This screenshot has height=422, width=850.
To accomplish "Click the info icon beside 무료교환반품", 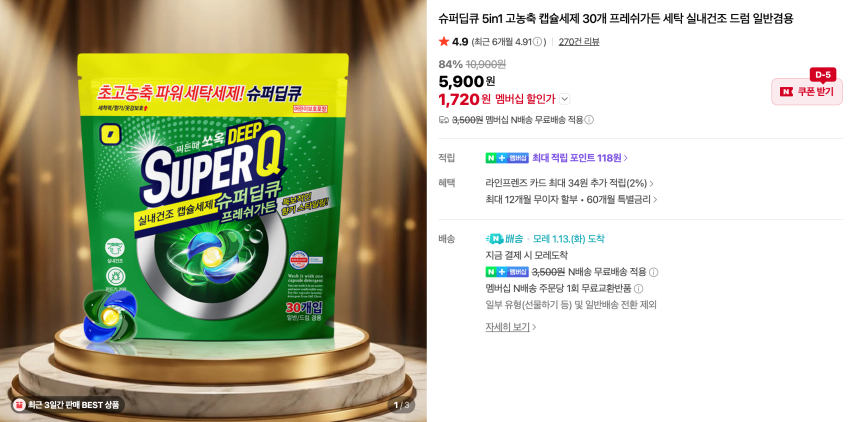I will point(639,289).
